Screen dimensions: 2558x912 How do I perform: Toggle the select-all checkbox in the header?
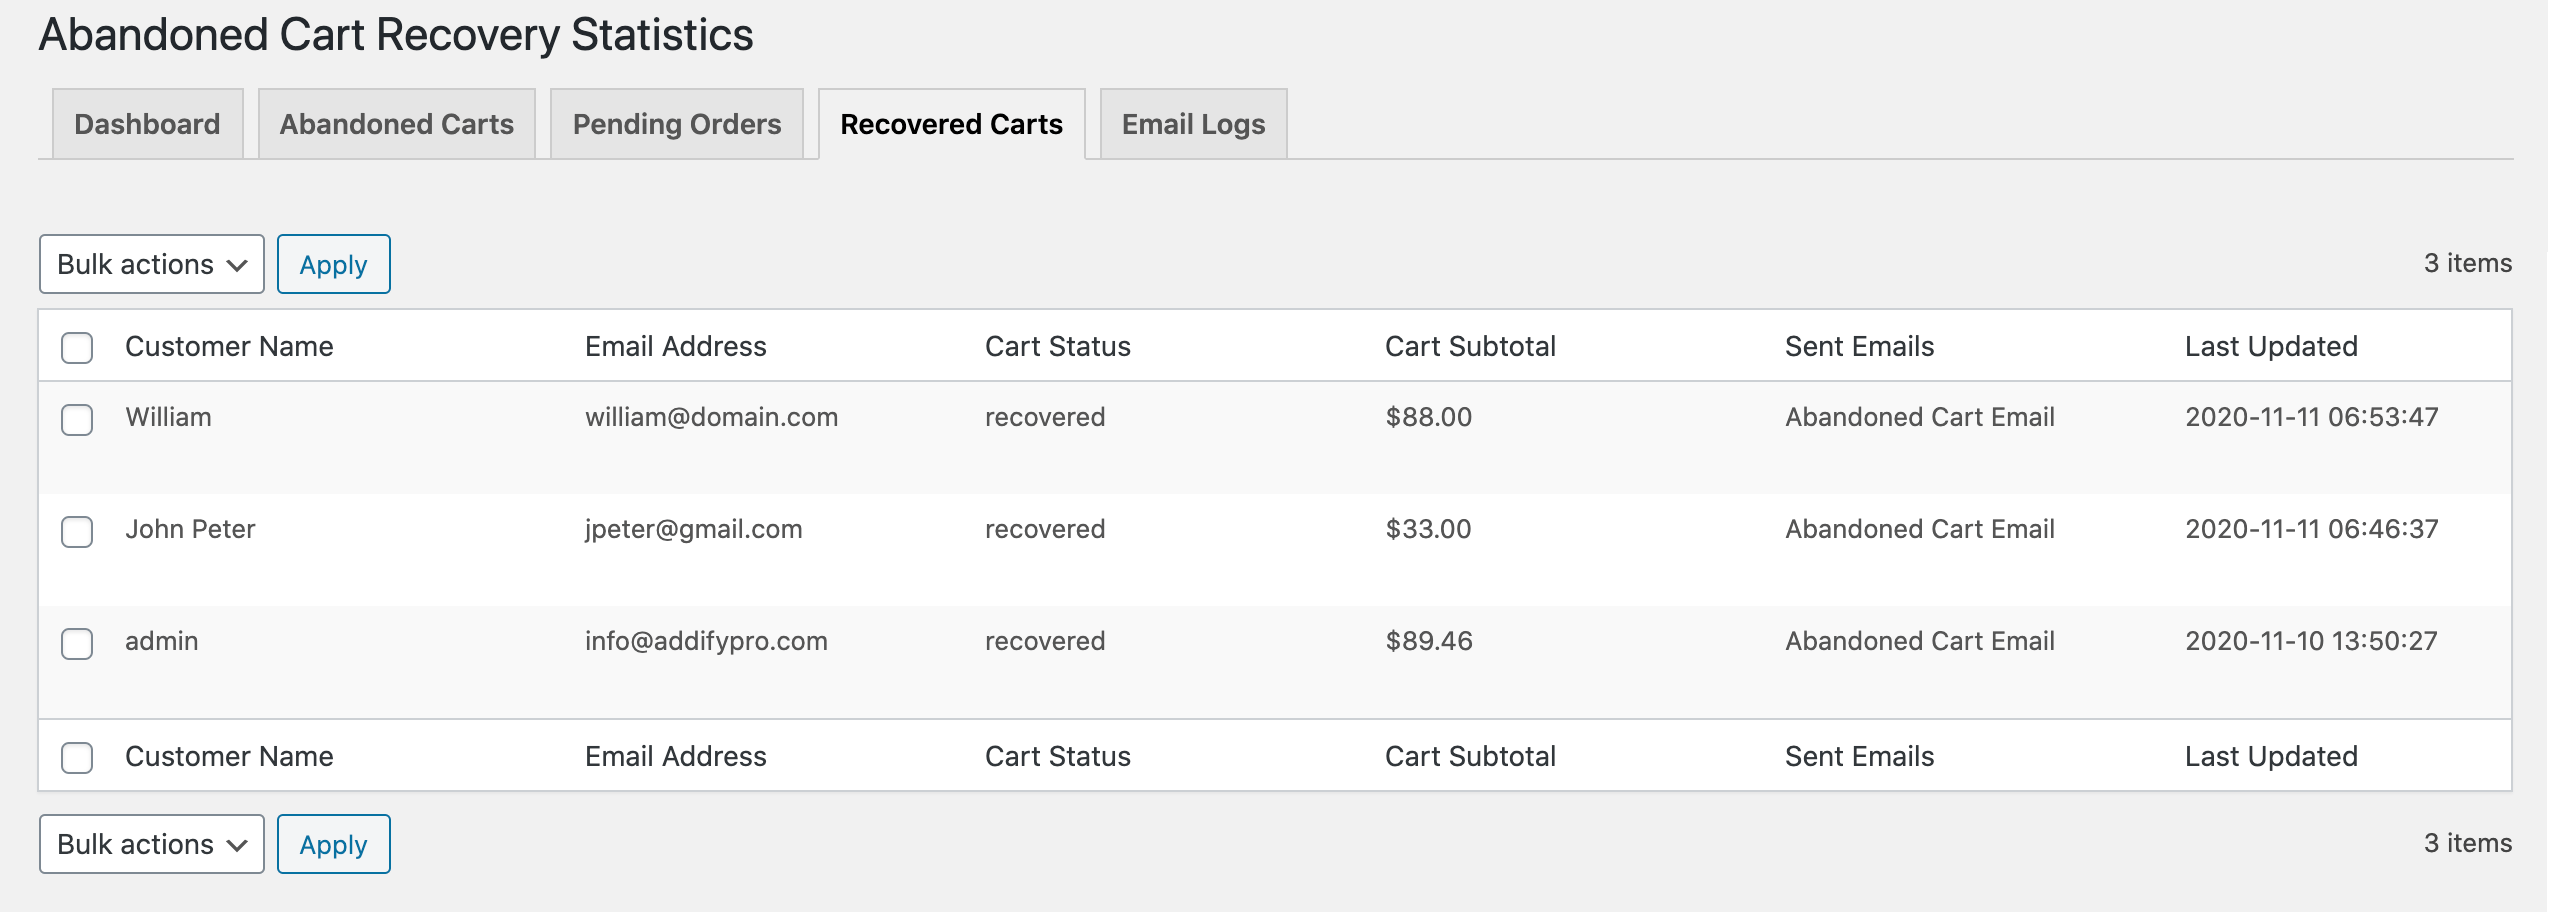tap(77, 347)
